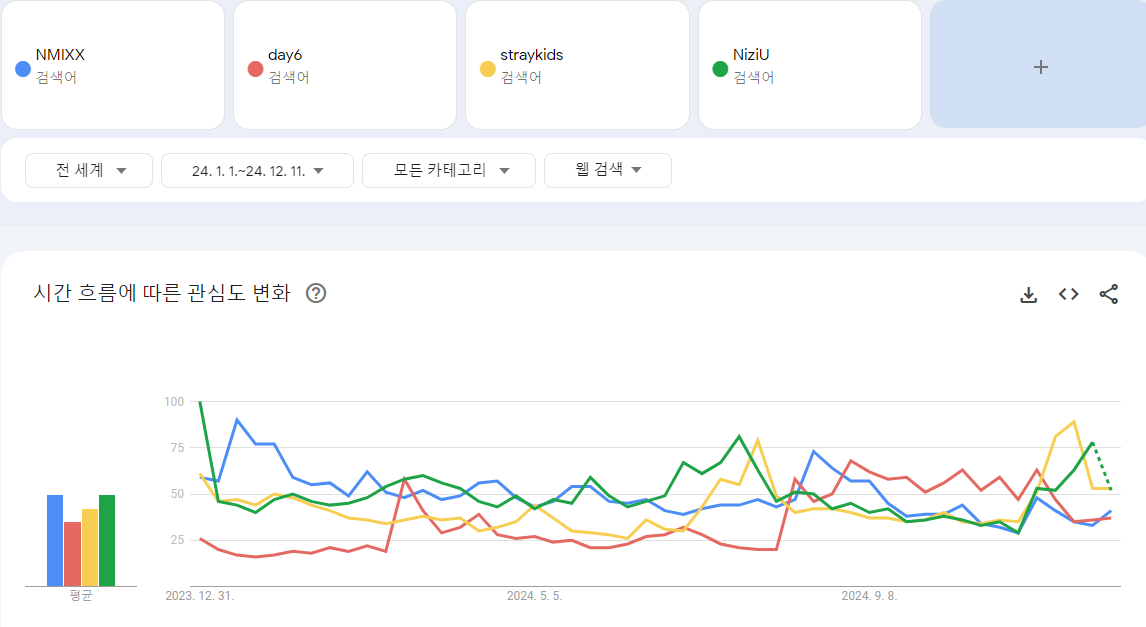Click the yellow straykids color dot
This screenshot has width=1146, height=627.
pyautogui.click(x=487, y=69)
